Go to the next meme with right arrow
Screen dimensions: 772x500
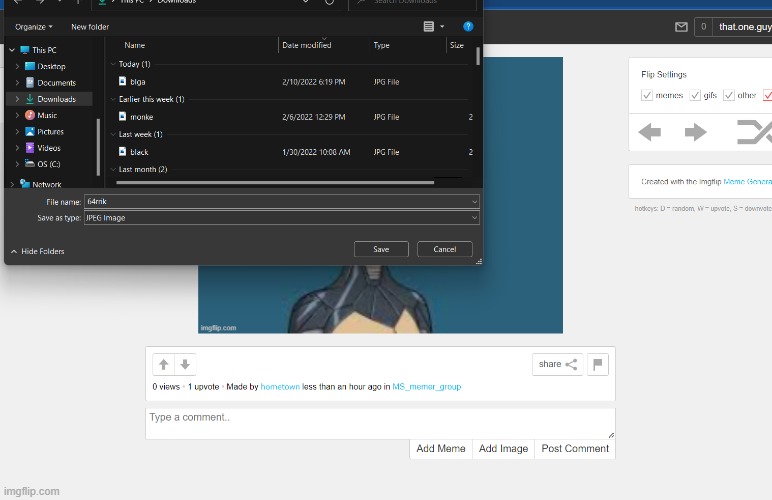pos(696,132)
